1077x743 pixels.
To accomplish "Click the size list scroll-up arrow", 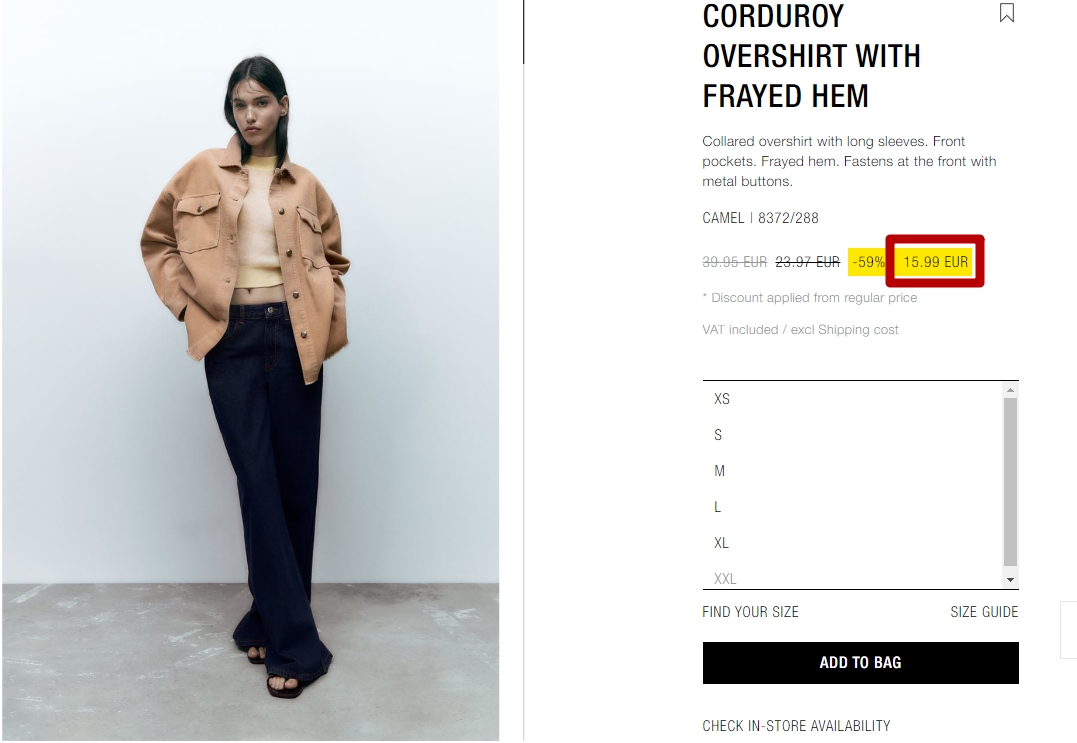I will coord(1010,390).
